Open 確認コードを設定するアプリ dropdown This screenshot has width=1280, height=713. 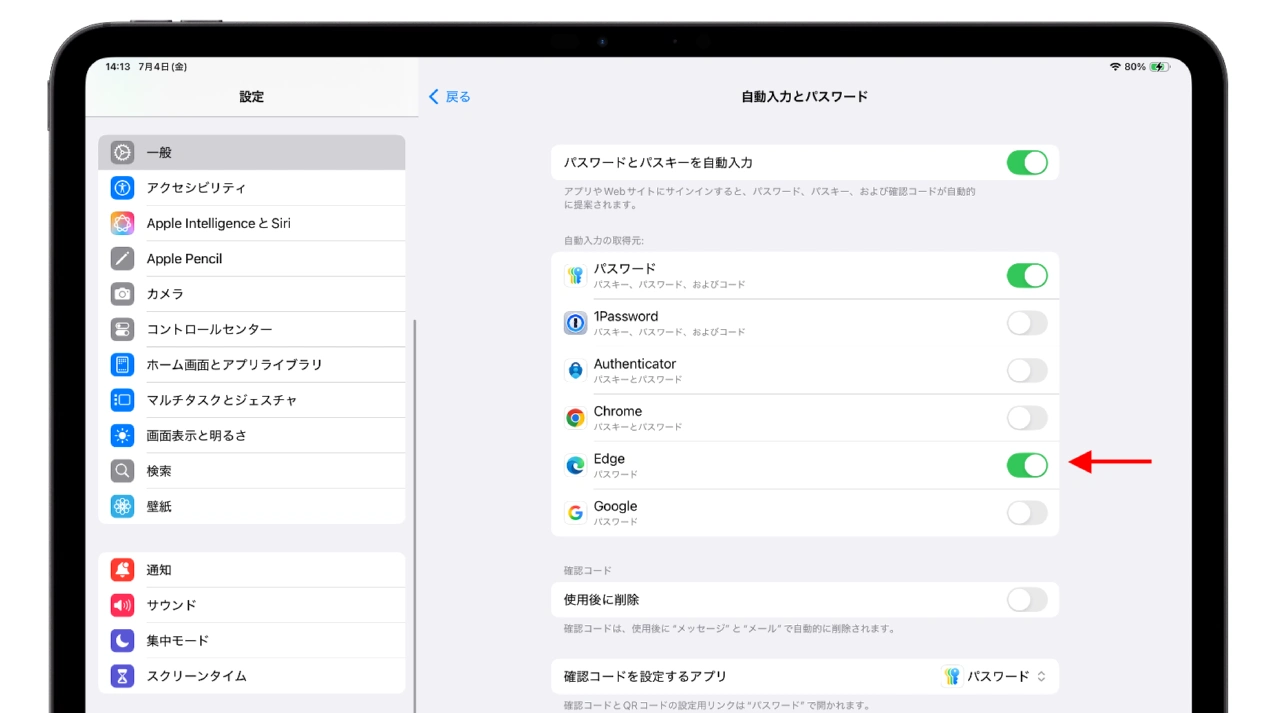coord(996,676)
